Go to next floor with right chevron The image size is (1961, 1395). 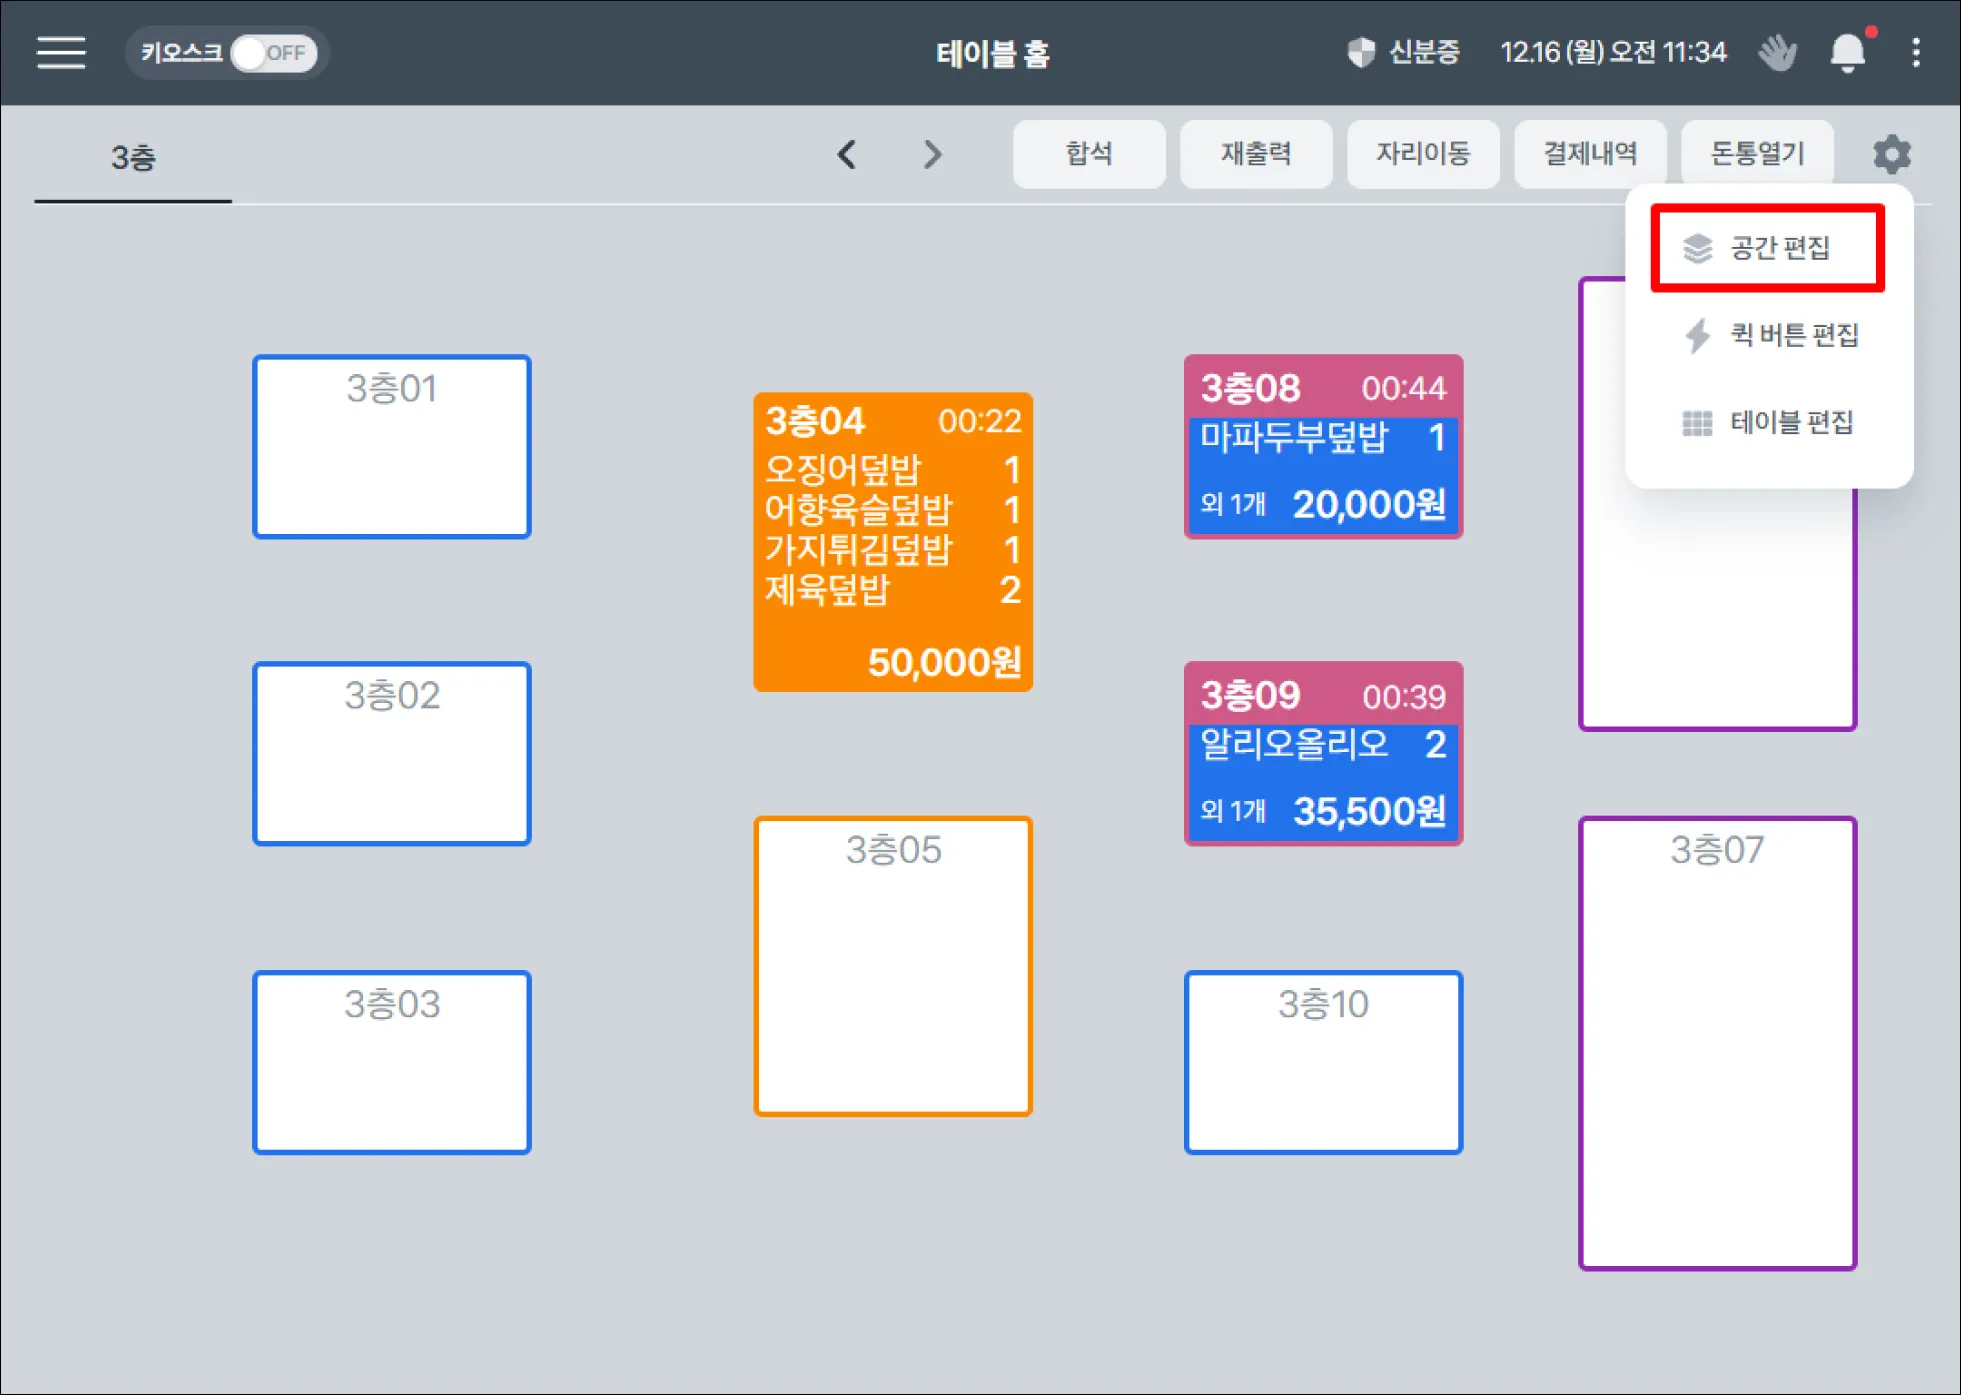click(x=932, y=154)
